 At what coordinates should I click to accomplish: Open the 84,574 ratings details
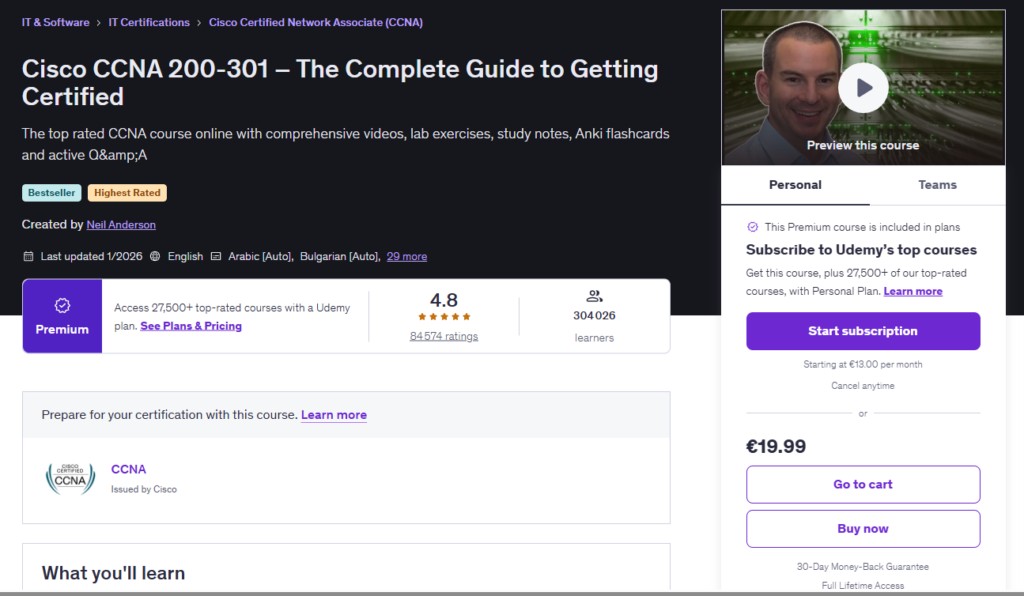coord(443,336)
